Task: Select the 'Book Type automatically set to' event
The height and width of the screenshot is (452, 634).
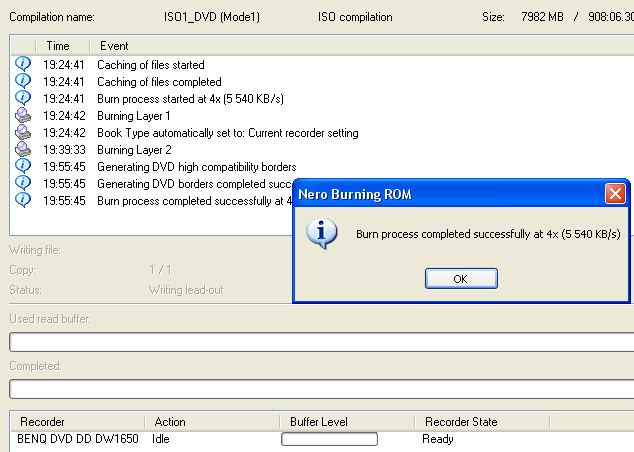Action: (x=228, y=133)
